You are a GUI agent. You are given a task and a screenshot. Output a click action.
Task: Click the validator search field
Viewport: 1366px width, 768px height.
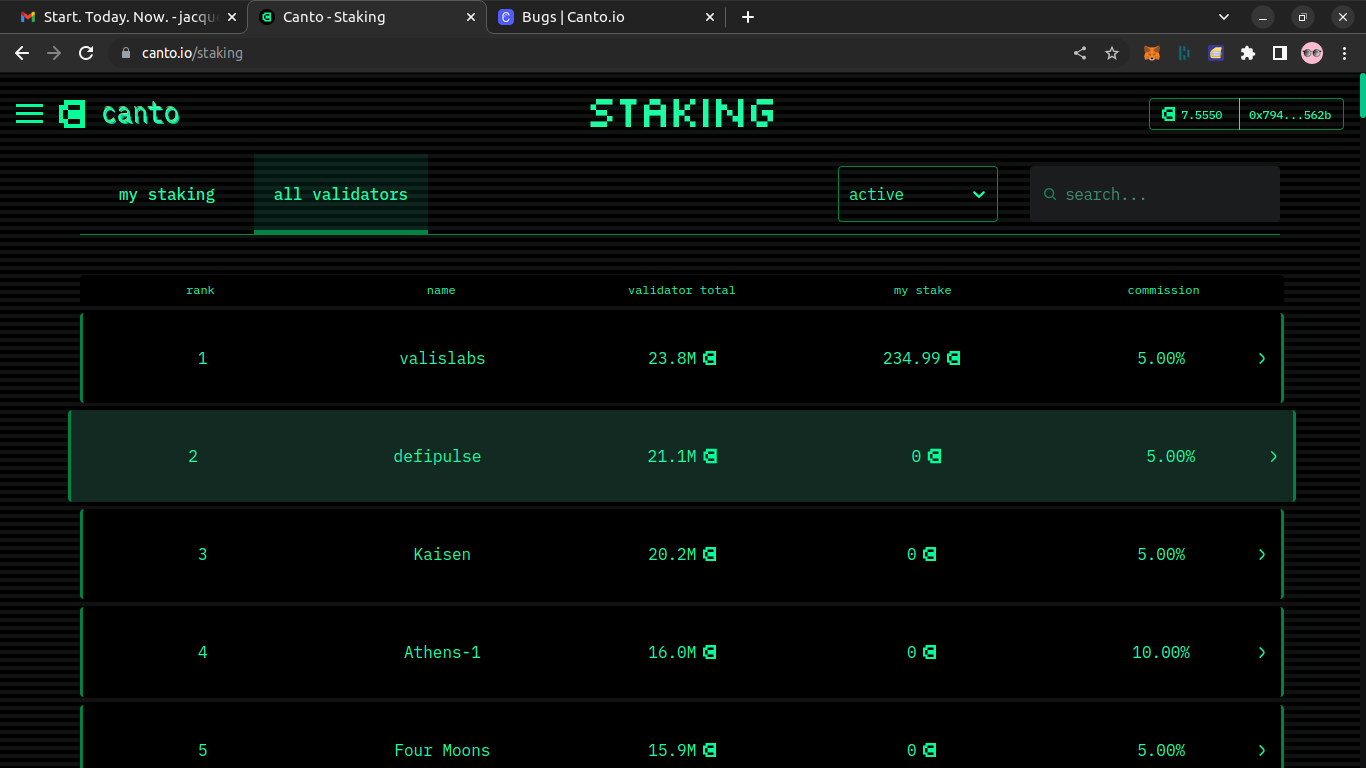(x=1155, y=194)
